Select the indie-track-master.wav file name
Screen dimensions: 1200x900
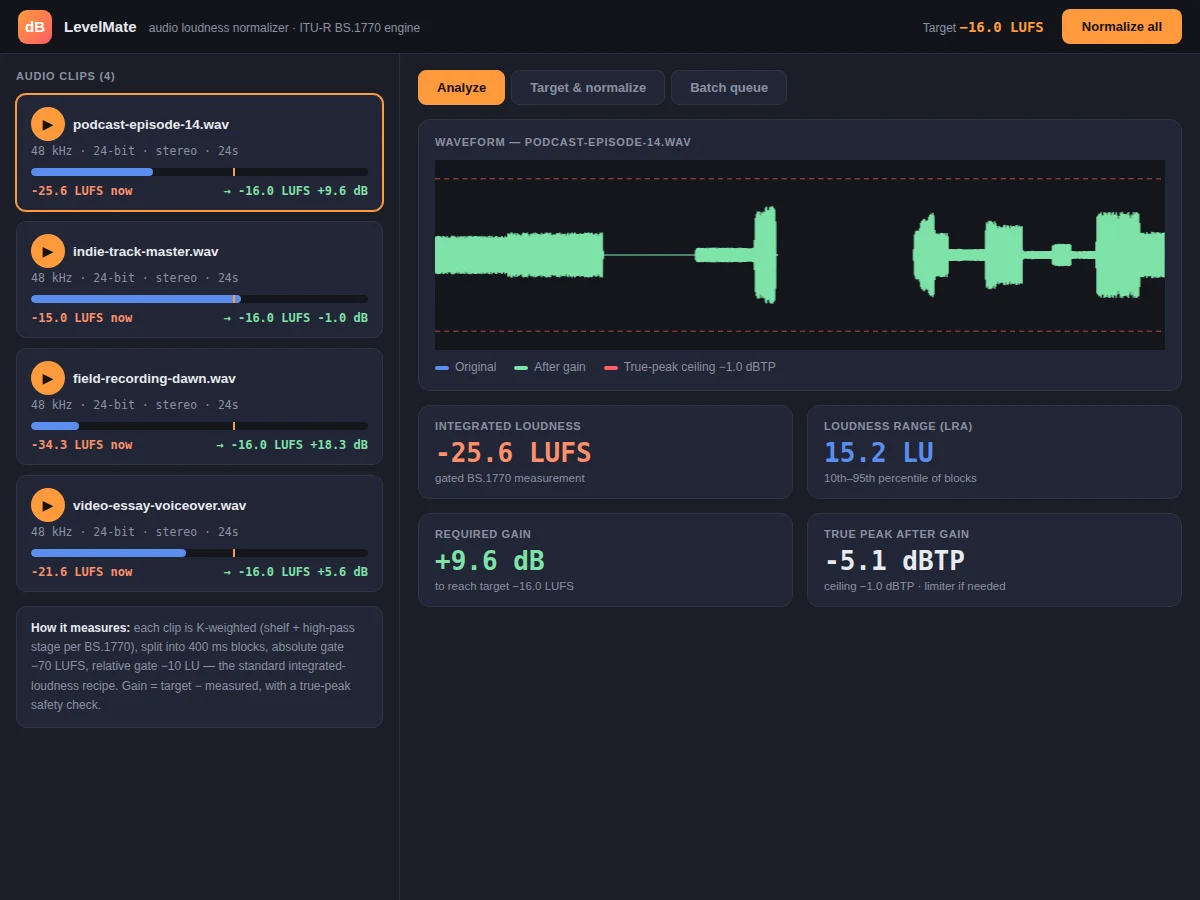(x=146, y=252)
